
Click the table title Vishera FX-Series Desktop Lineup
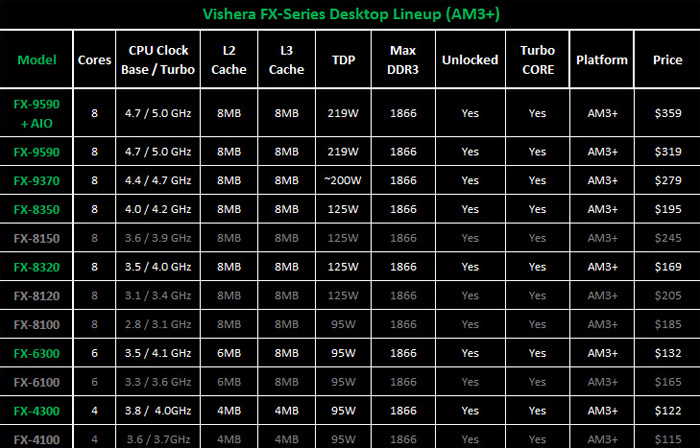351,14
